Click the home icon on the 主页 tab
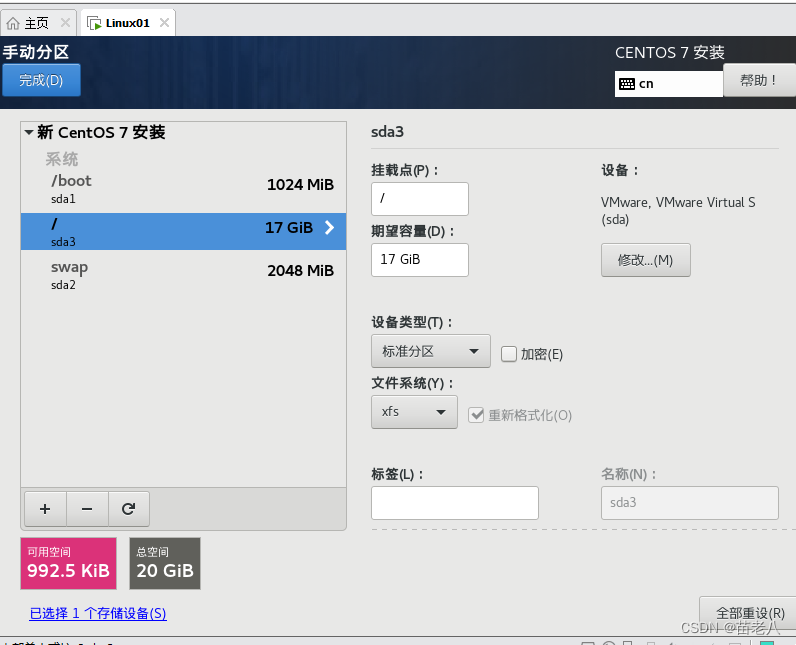Viewport: 796px width, 645px height. (x=13, y=23)
